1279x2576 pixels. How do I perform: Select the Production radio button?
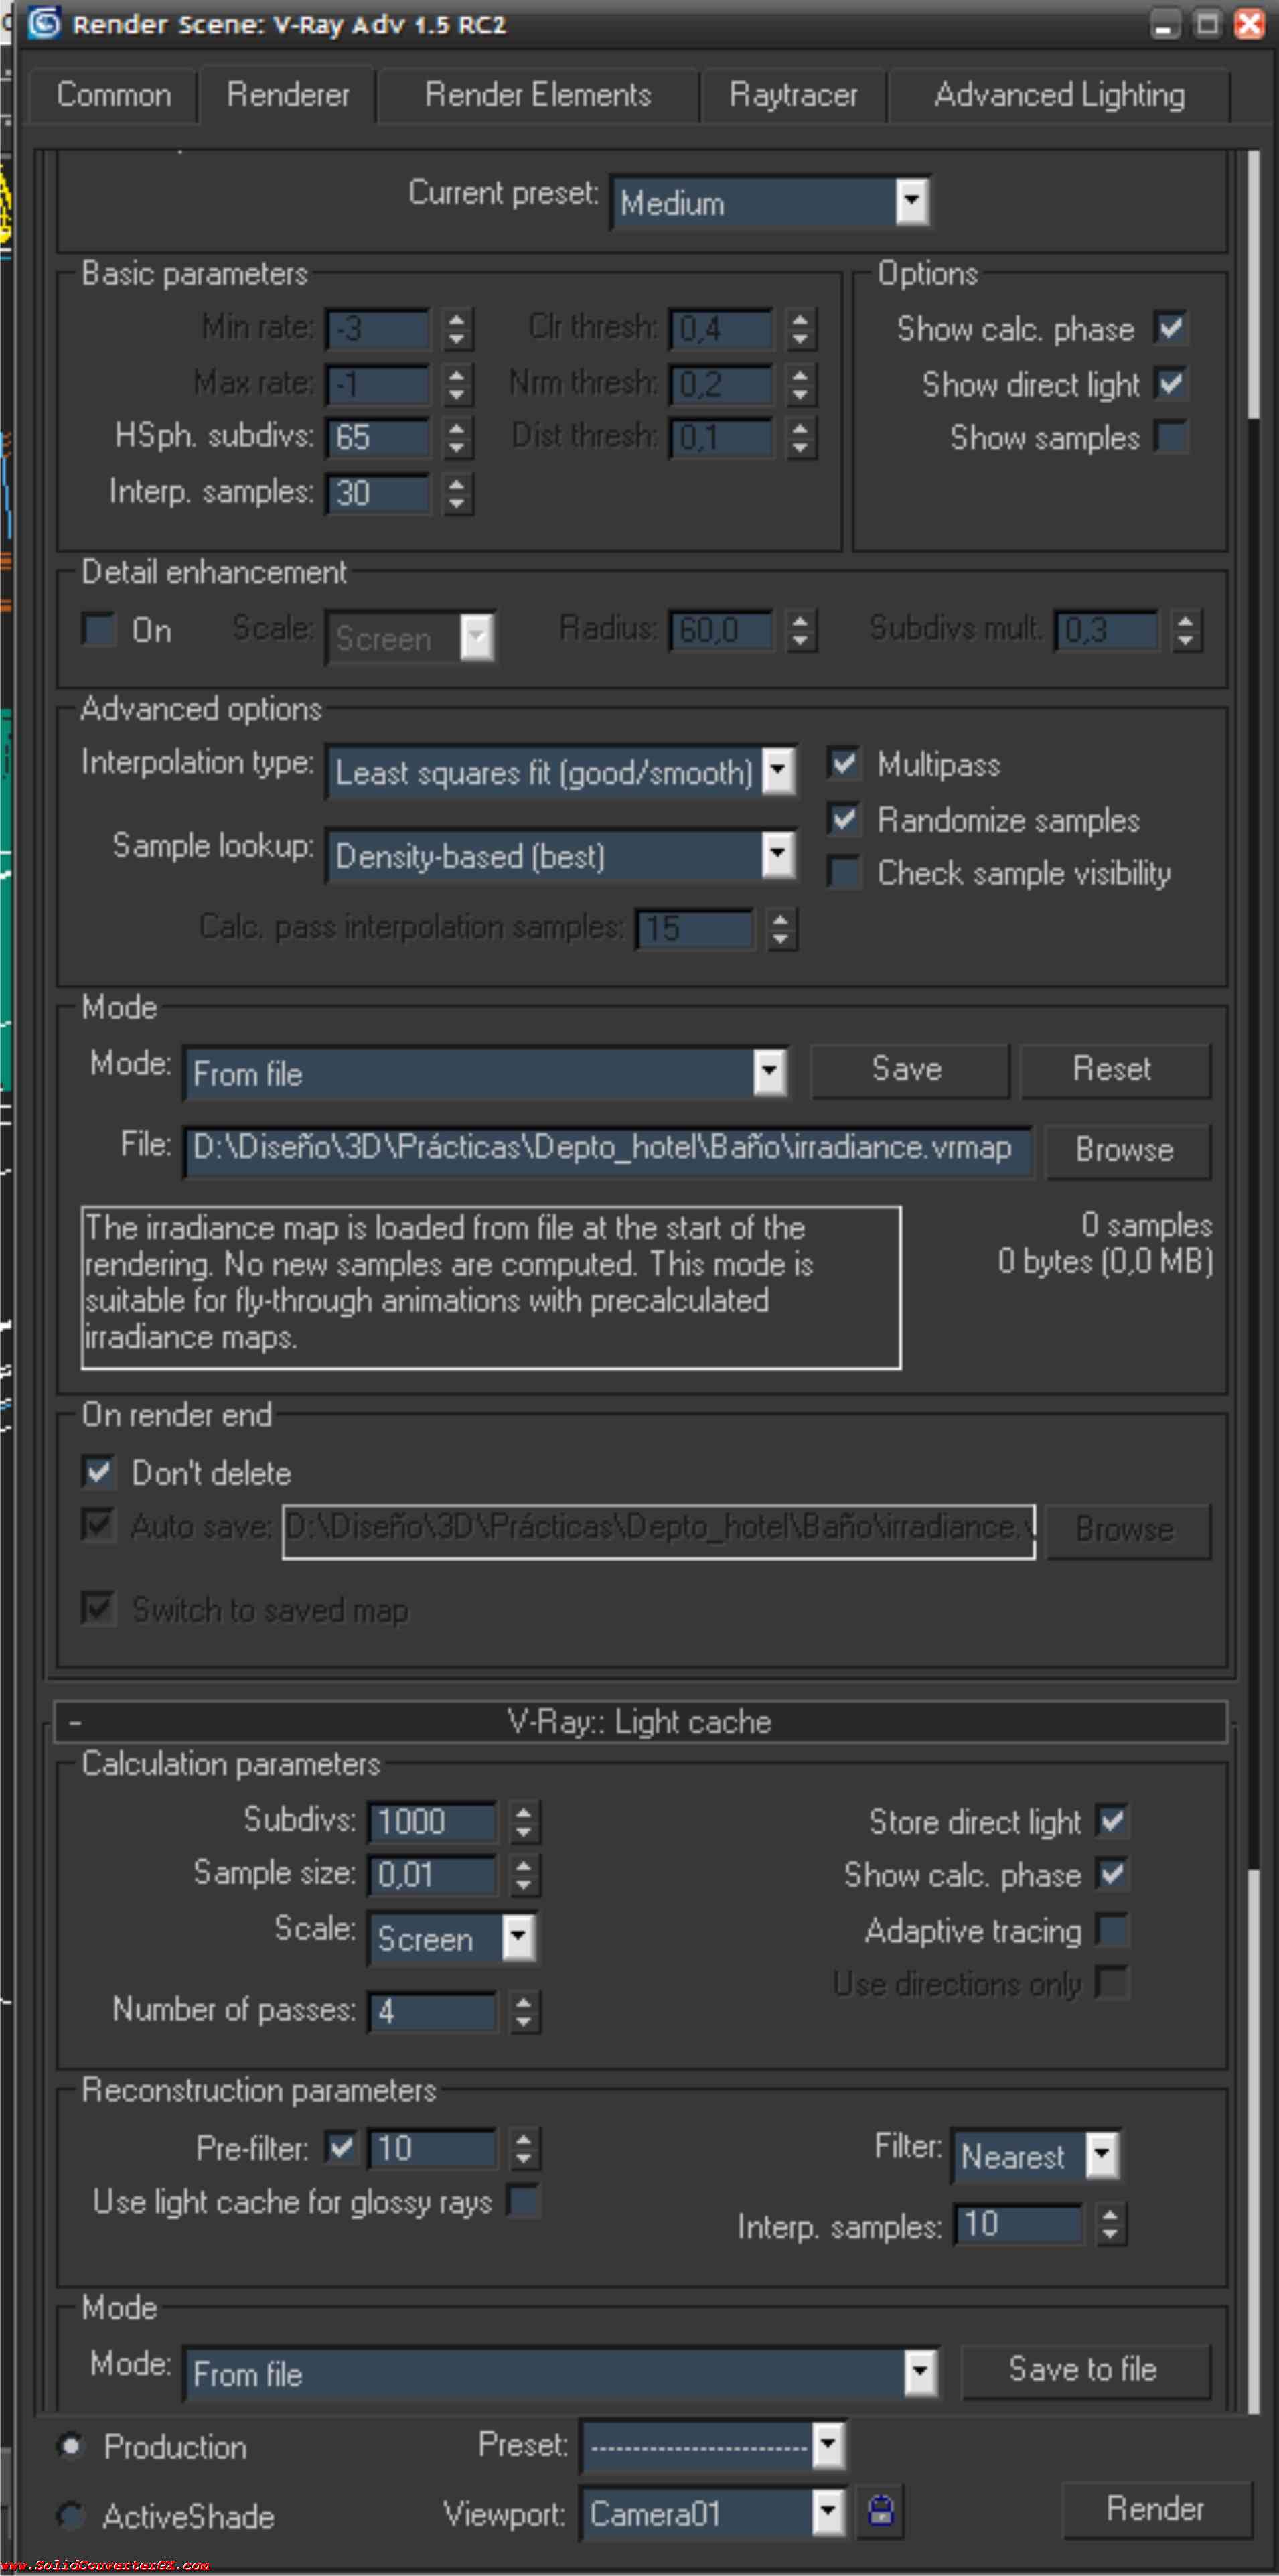(71, 2447)
